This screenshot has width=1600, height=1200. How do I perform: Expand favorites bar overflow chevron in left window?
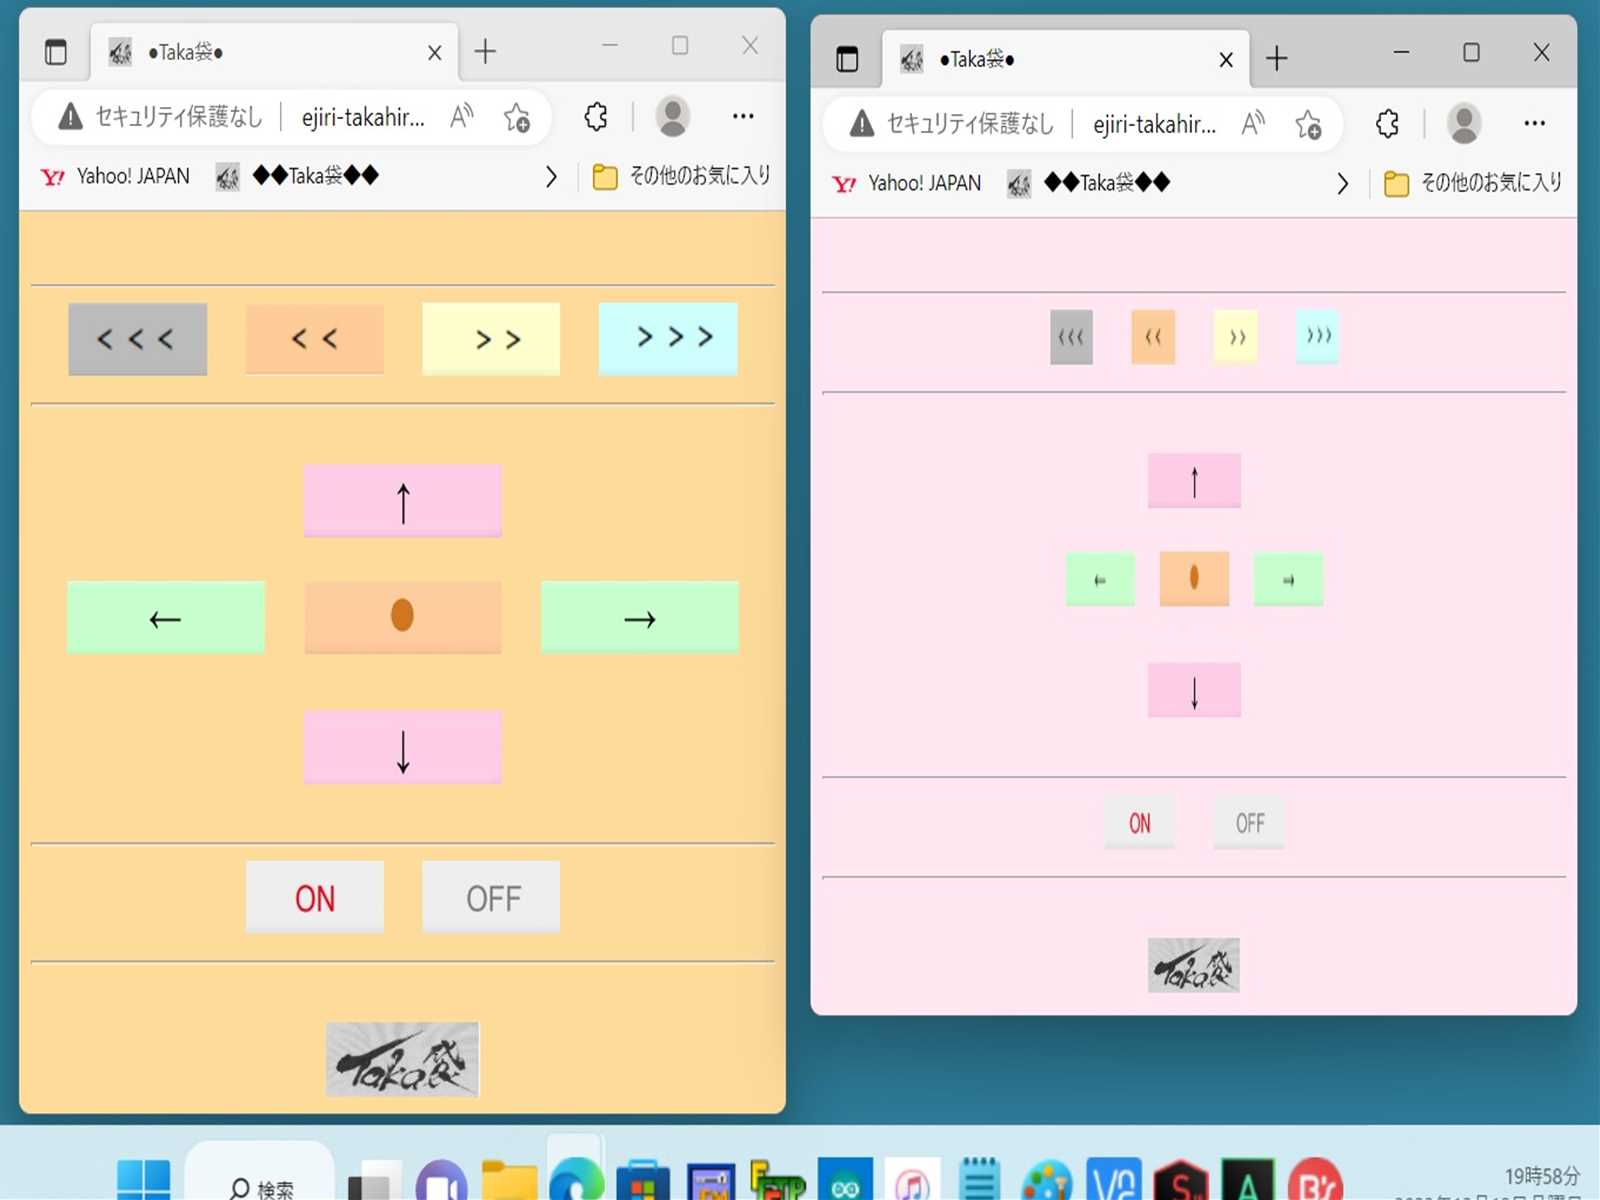point(551,177)
